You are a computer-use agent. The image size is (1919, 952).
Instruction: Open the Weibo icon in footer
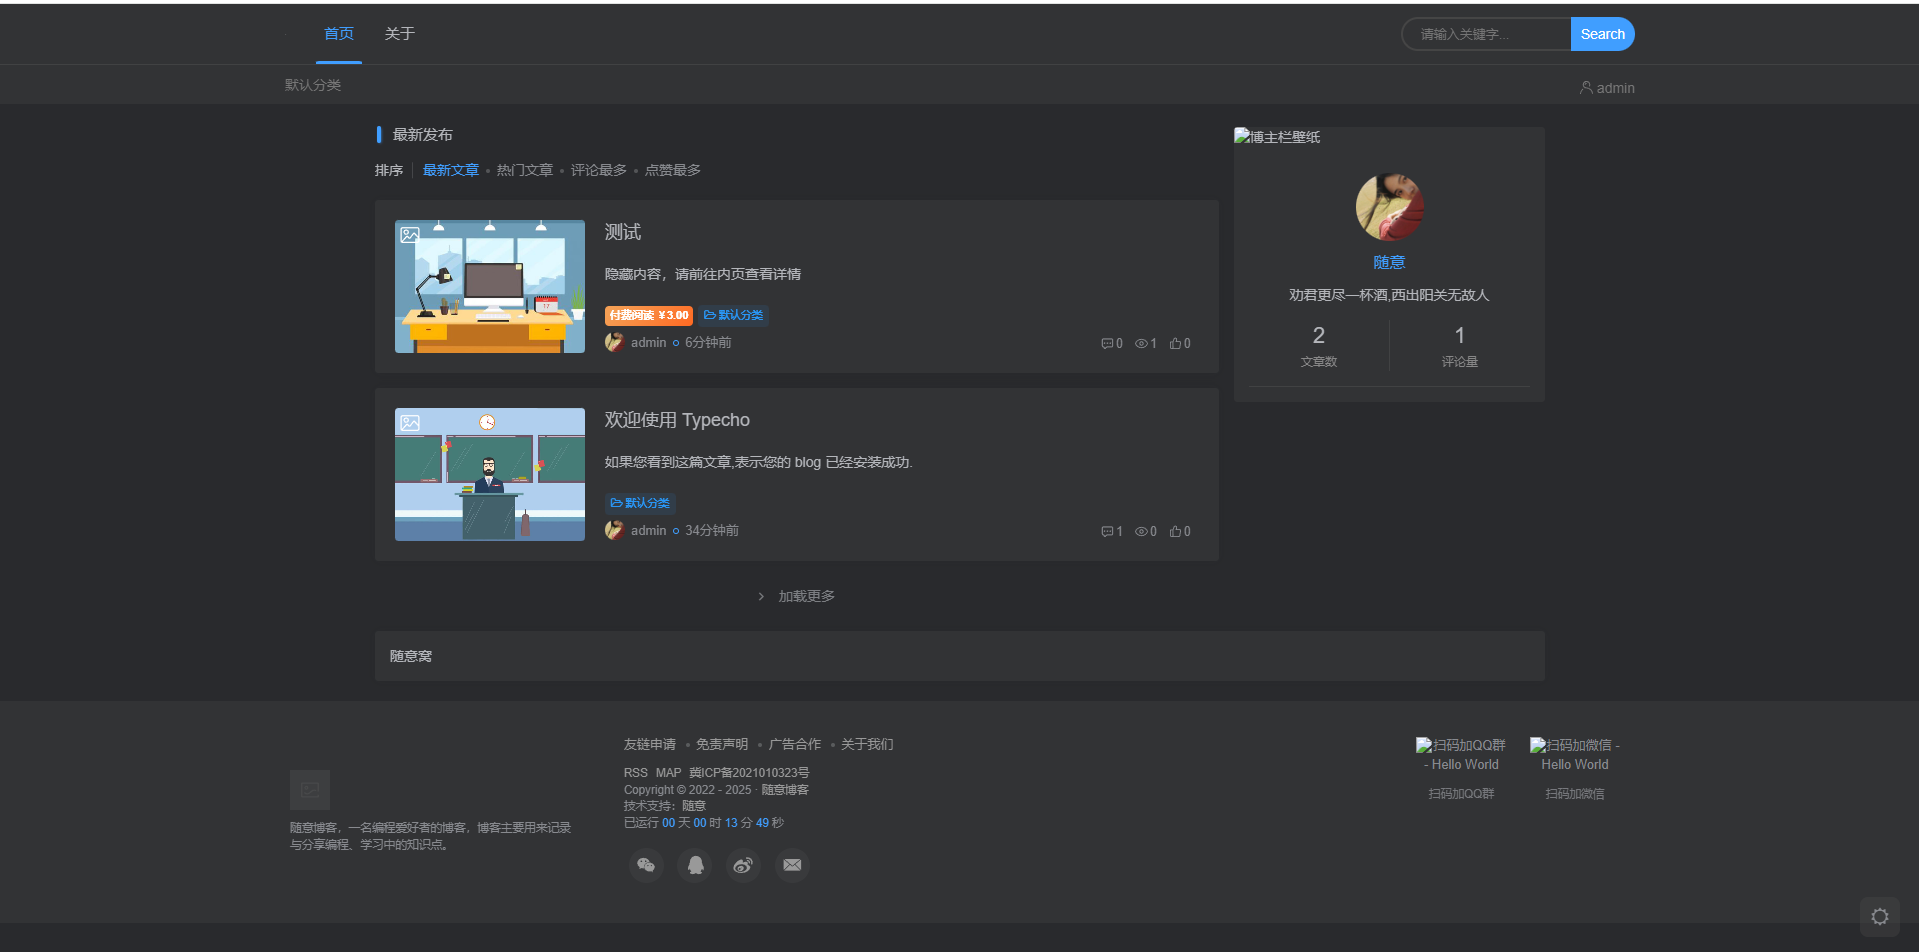(x=743, y=865)
